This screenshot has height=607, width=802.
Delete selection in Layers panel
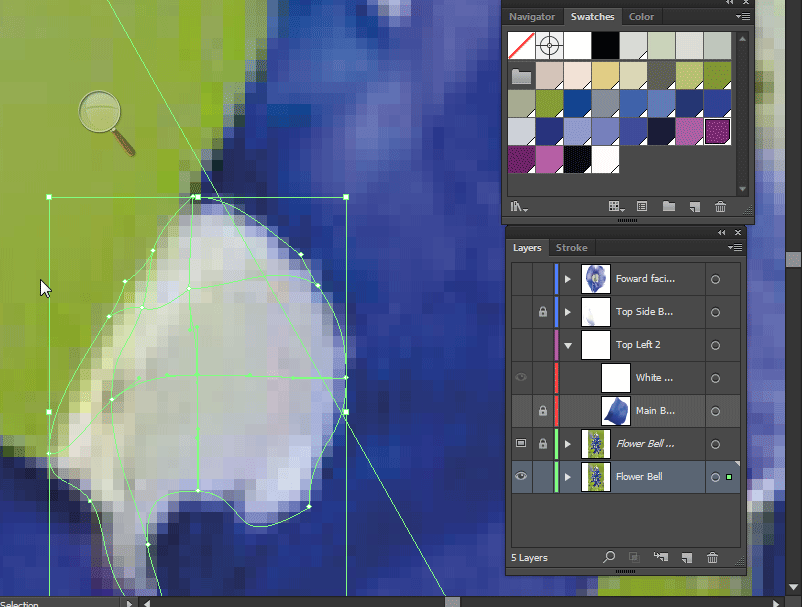tap(712, 557)
